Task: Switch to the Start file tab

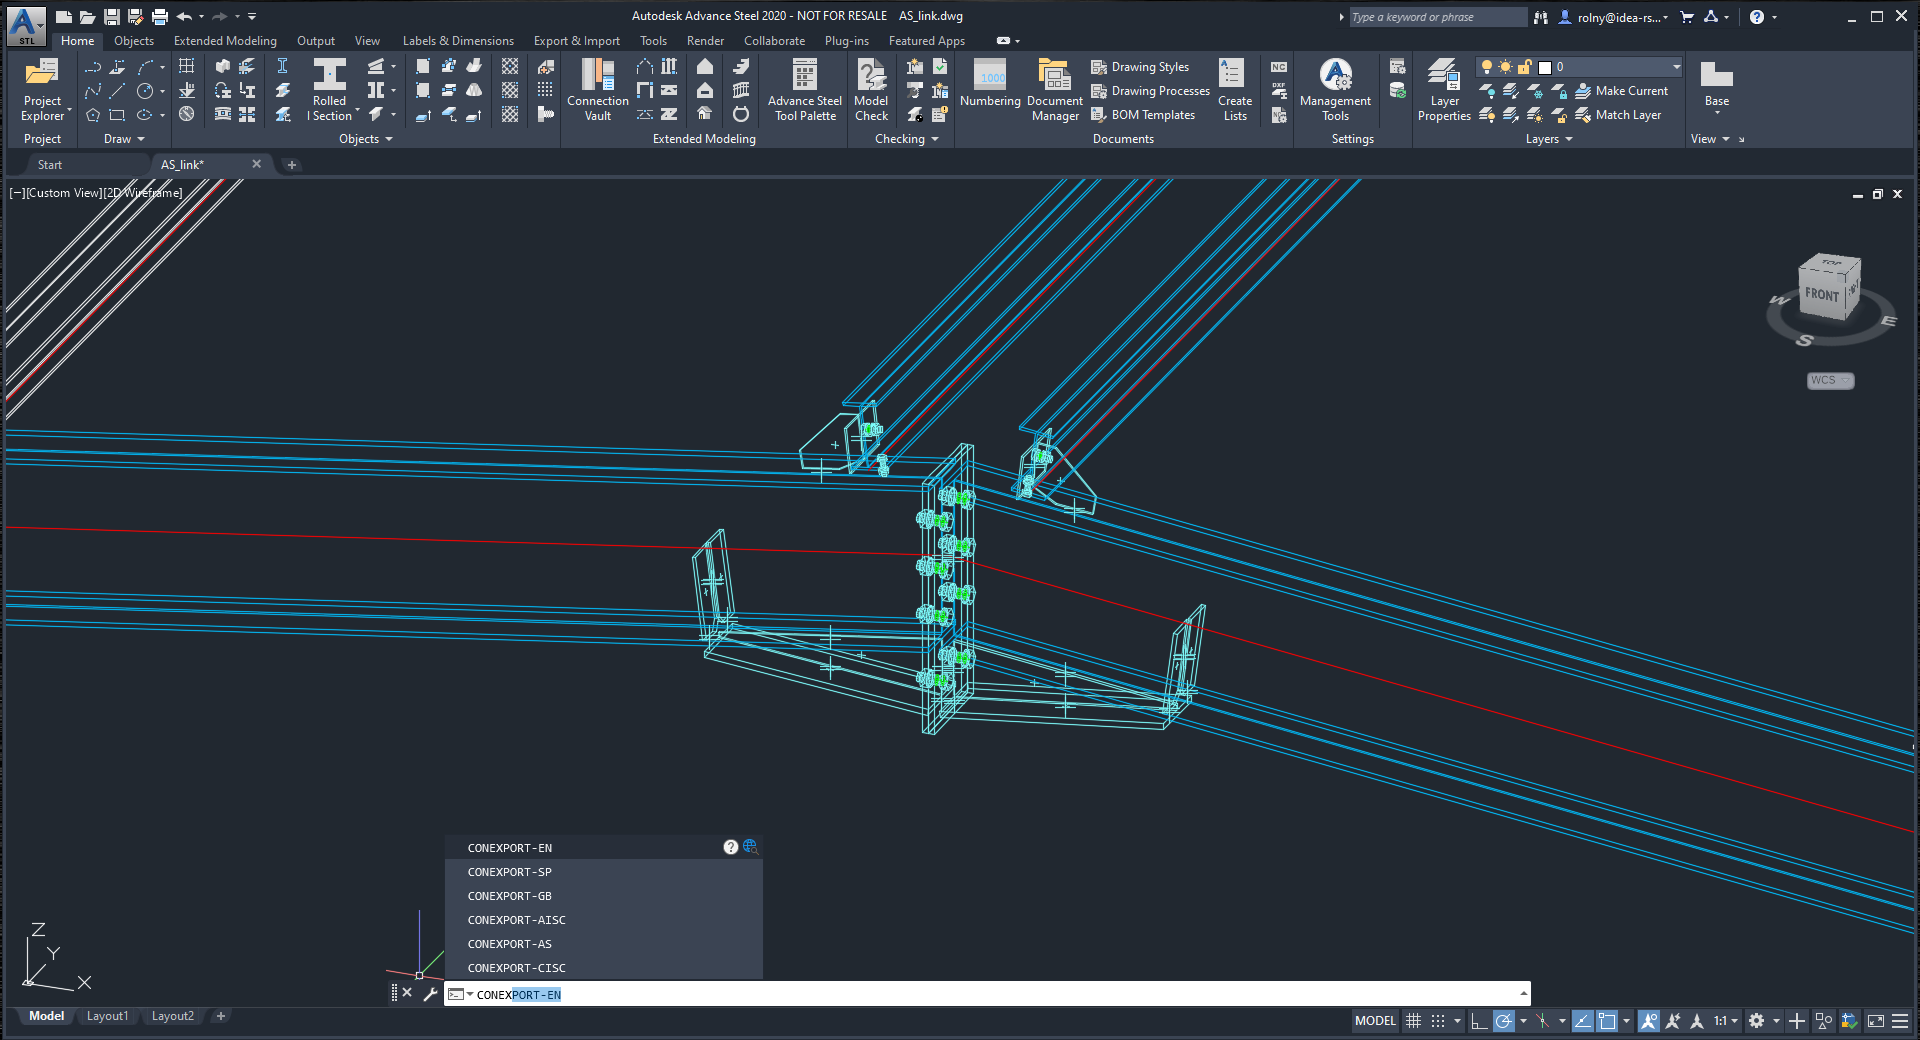Action: [50, 165]
